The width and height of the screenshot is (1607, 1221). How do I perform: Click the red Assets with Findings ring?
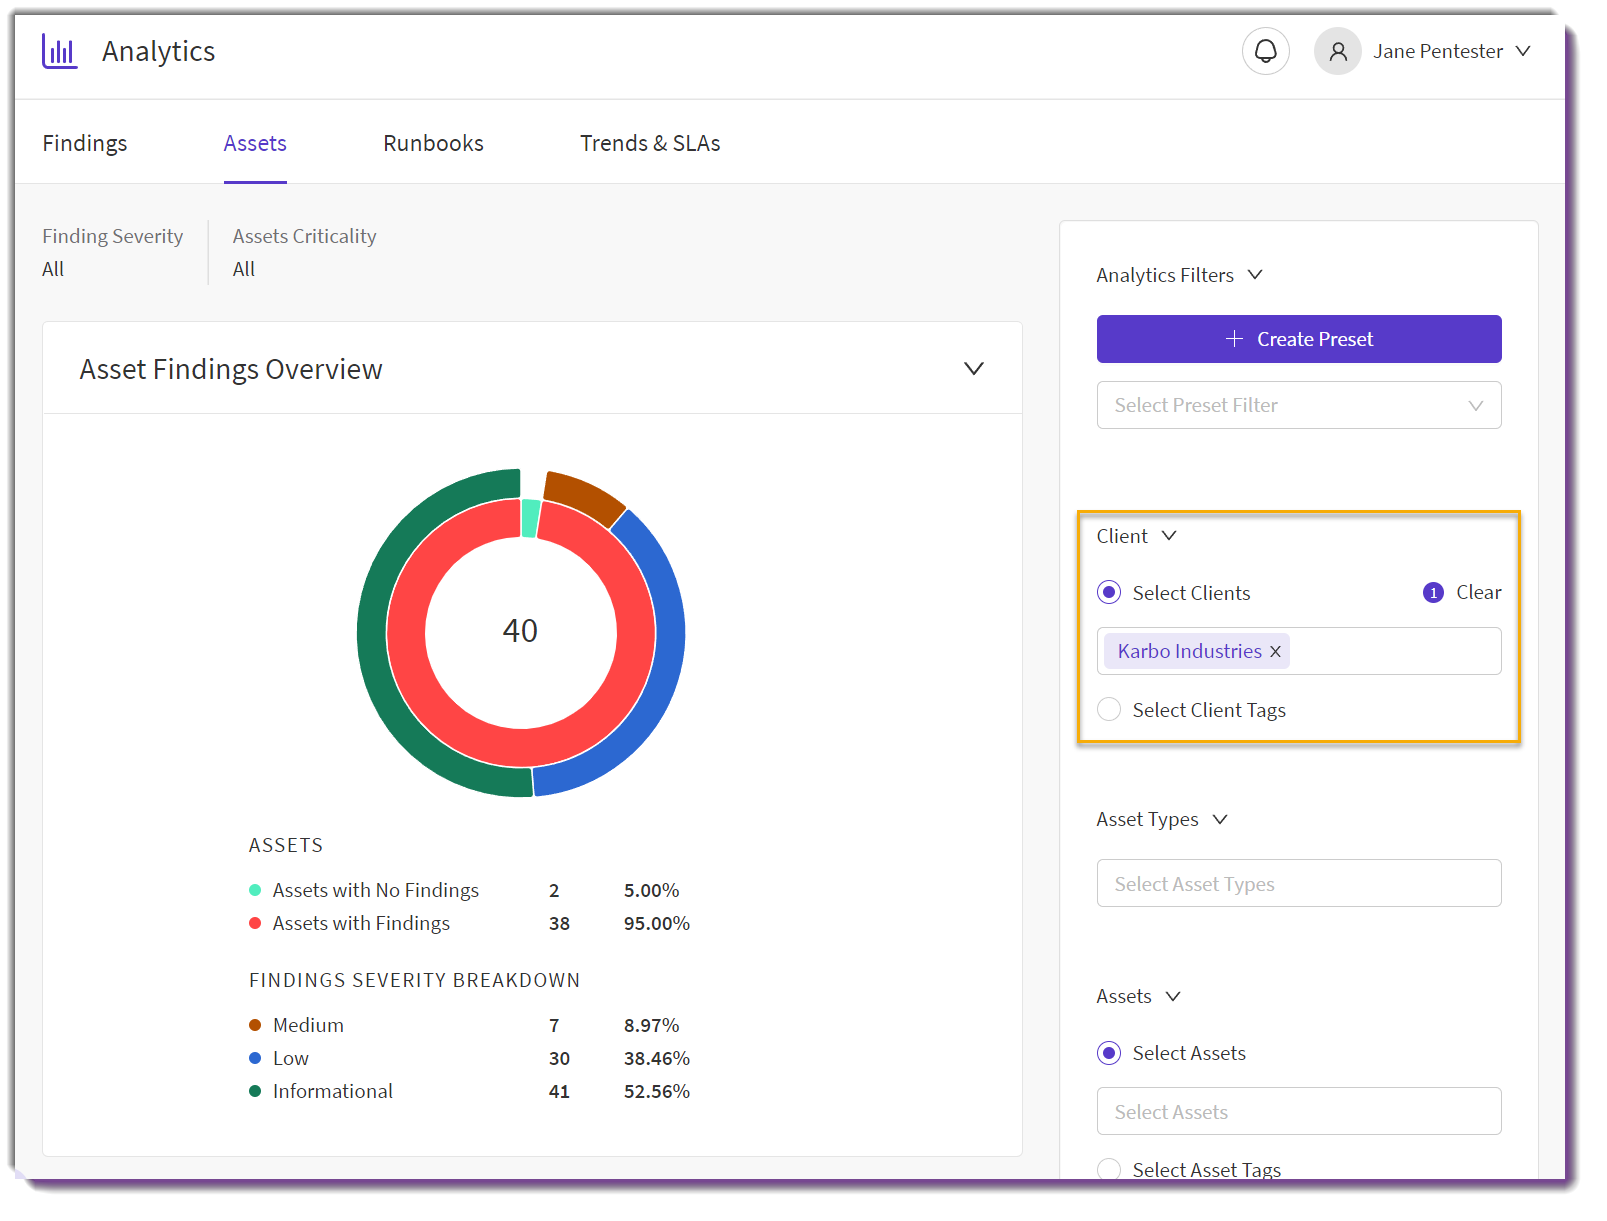pos(521,749)
